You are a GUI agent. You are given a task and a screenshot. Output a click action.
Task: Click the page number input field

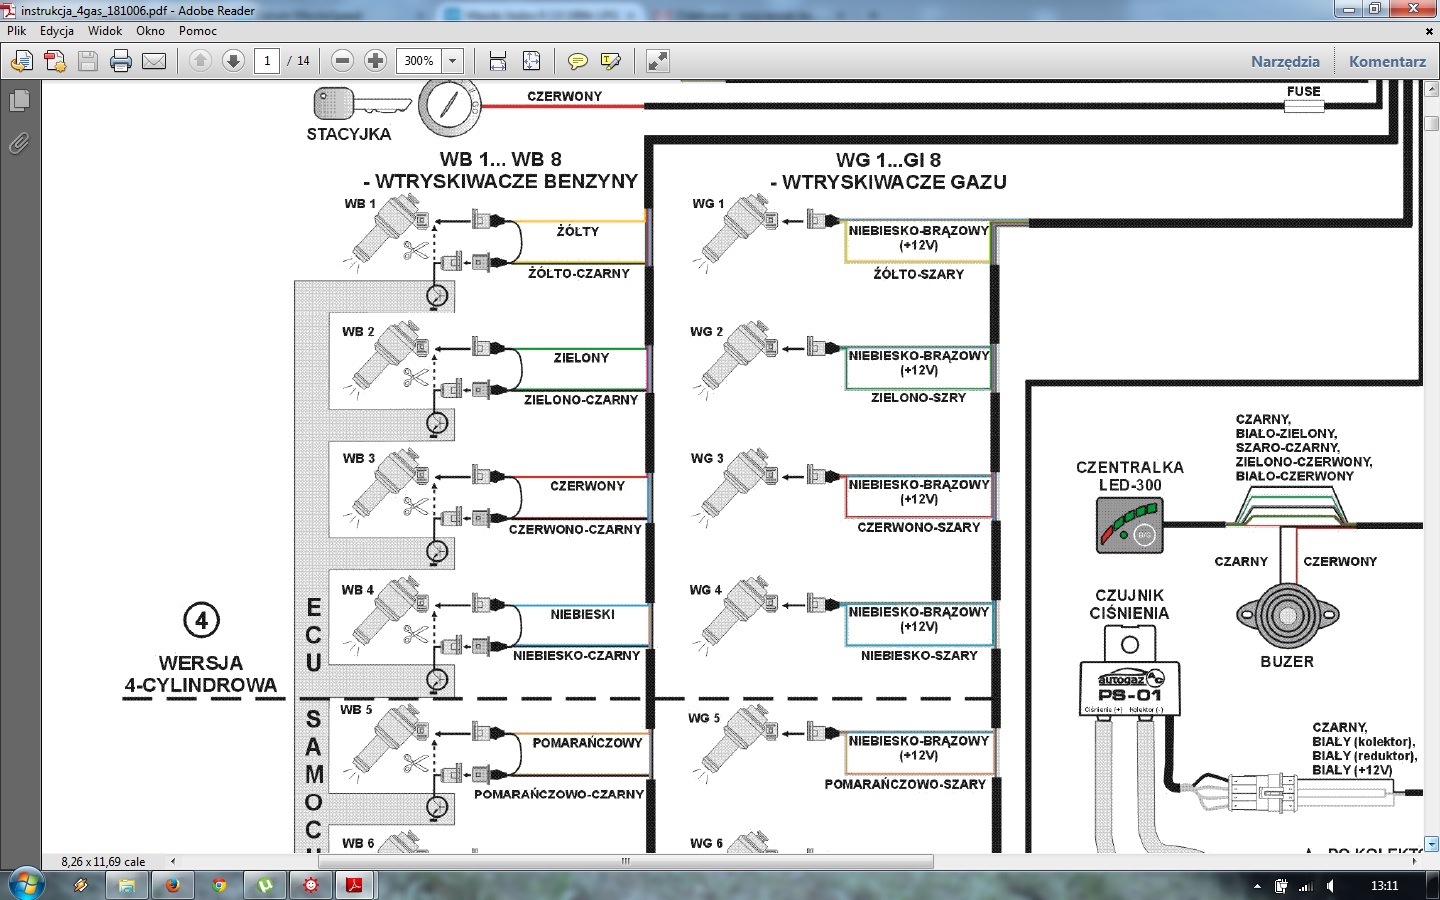(267, 61)
